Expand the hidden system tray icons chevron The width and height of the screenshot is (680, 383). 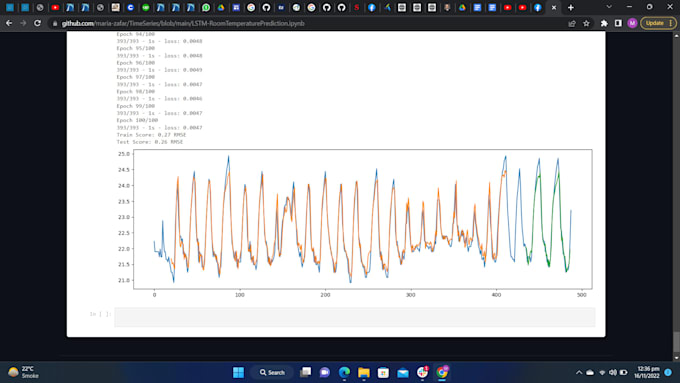[x=579, y=372]
